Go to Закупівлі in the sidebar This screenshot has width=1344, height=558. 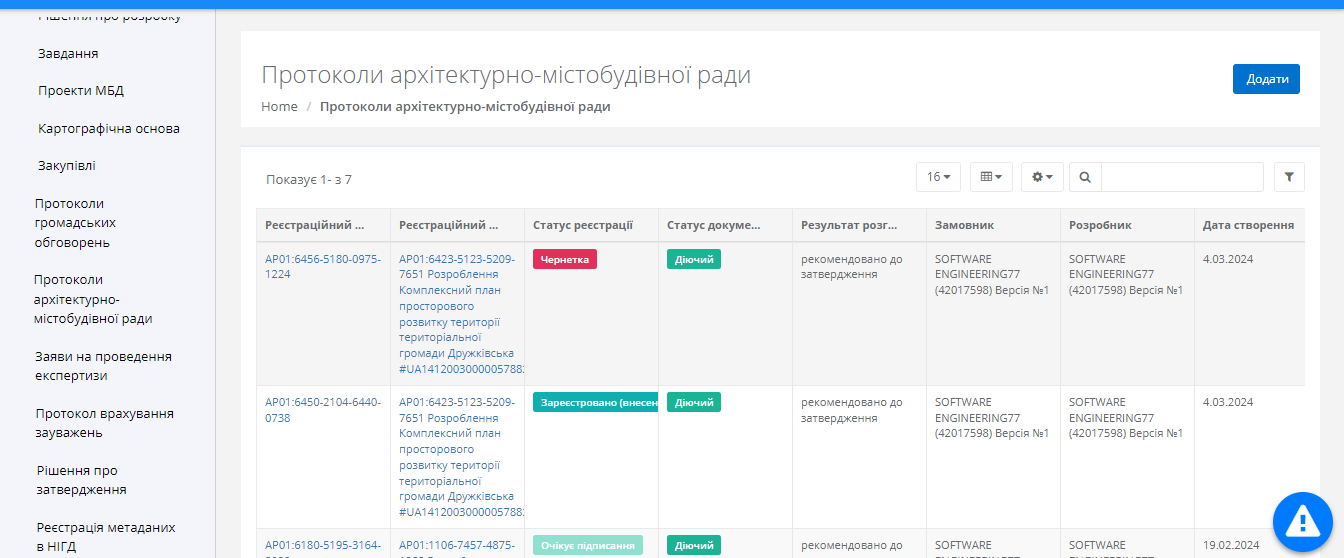coord(67,166)
